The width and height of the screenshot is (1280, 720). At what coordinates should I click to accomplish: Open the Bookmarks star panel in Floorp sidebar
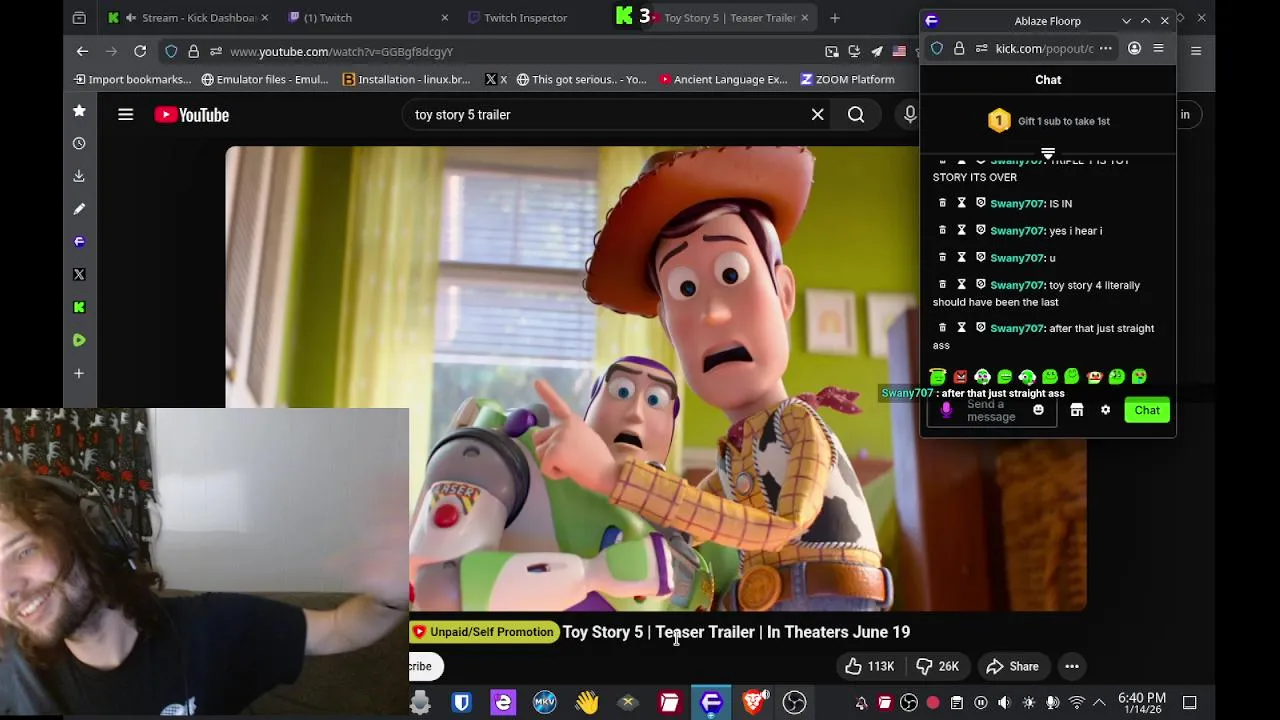tap(79, 111)
